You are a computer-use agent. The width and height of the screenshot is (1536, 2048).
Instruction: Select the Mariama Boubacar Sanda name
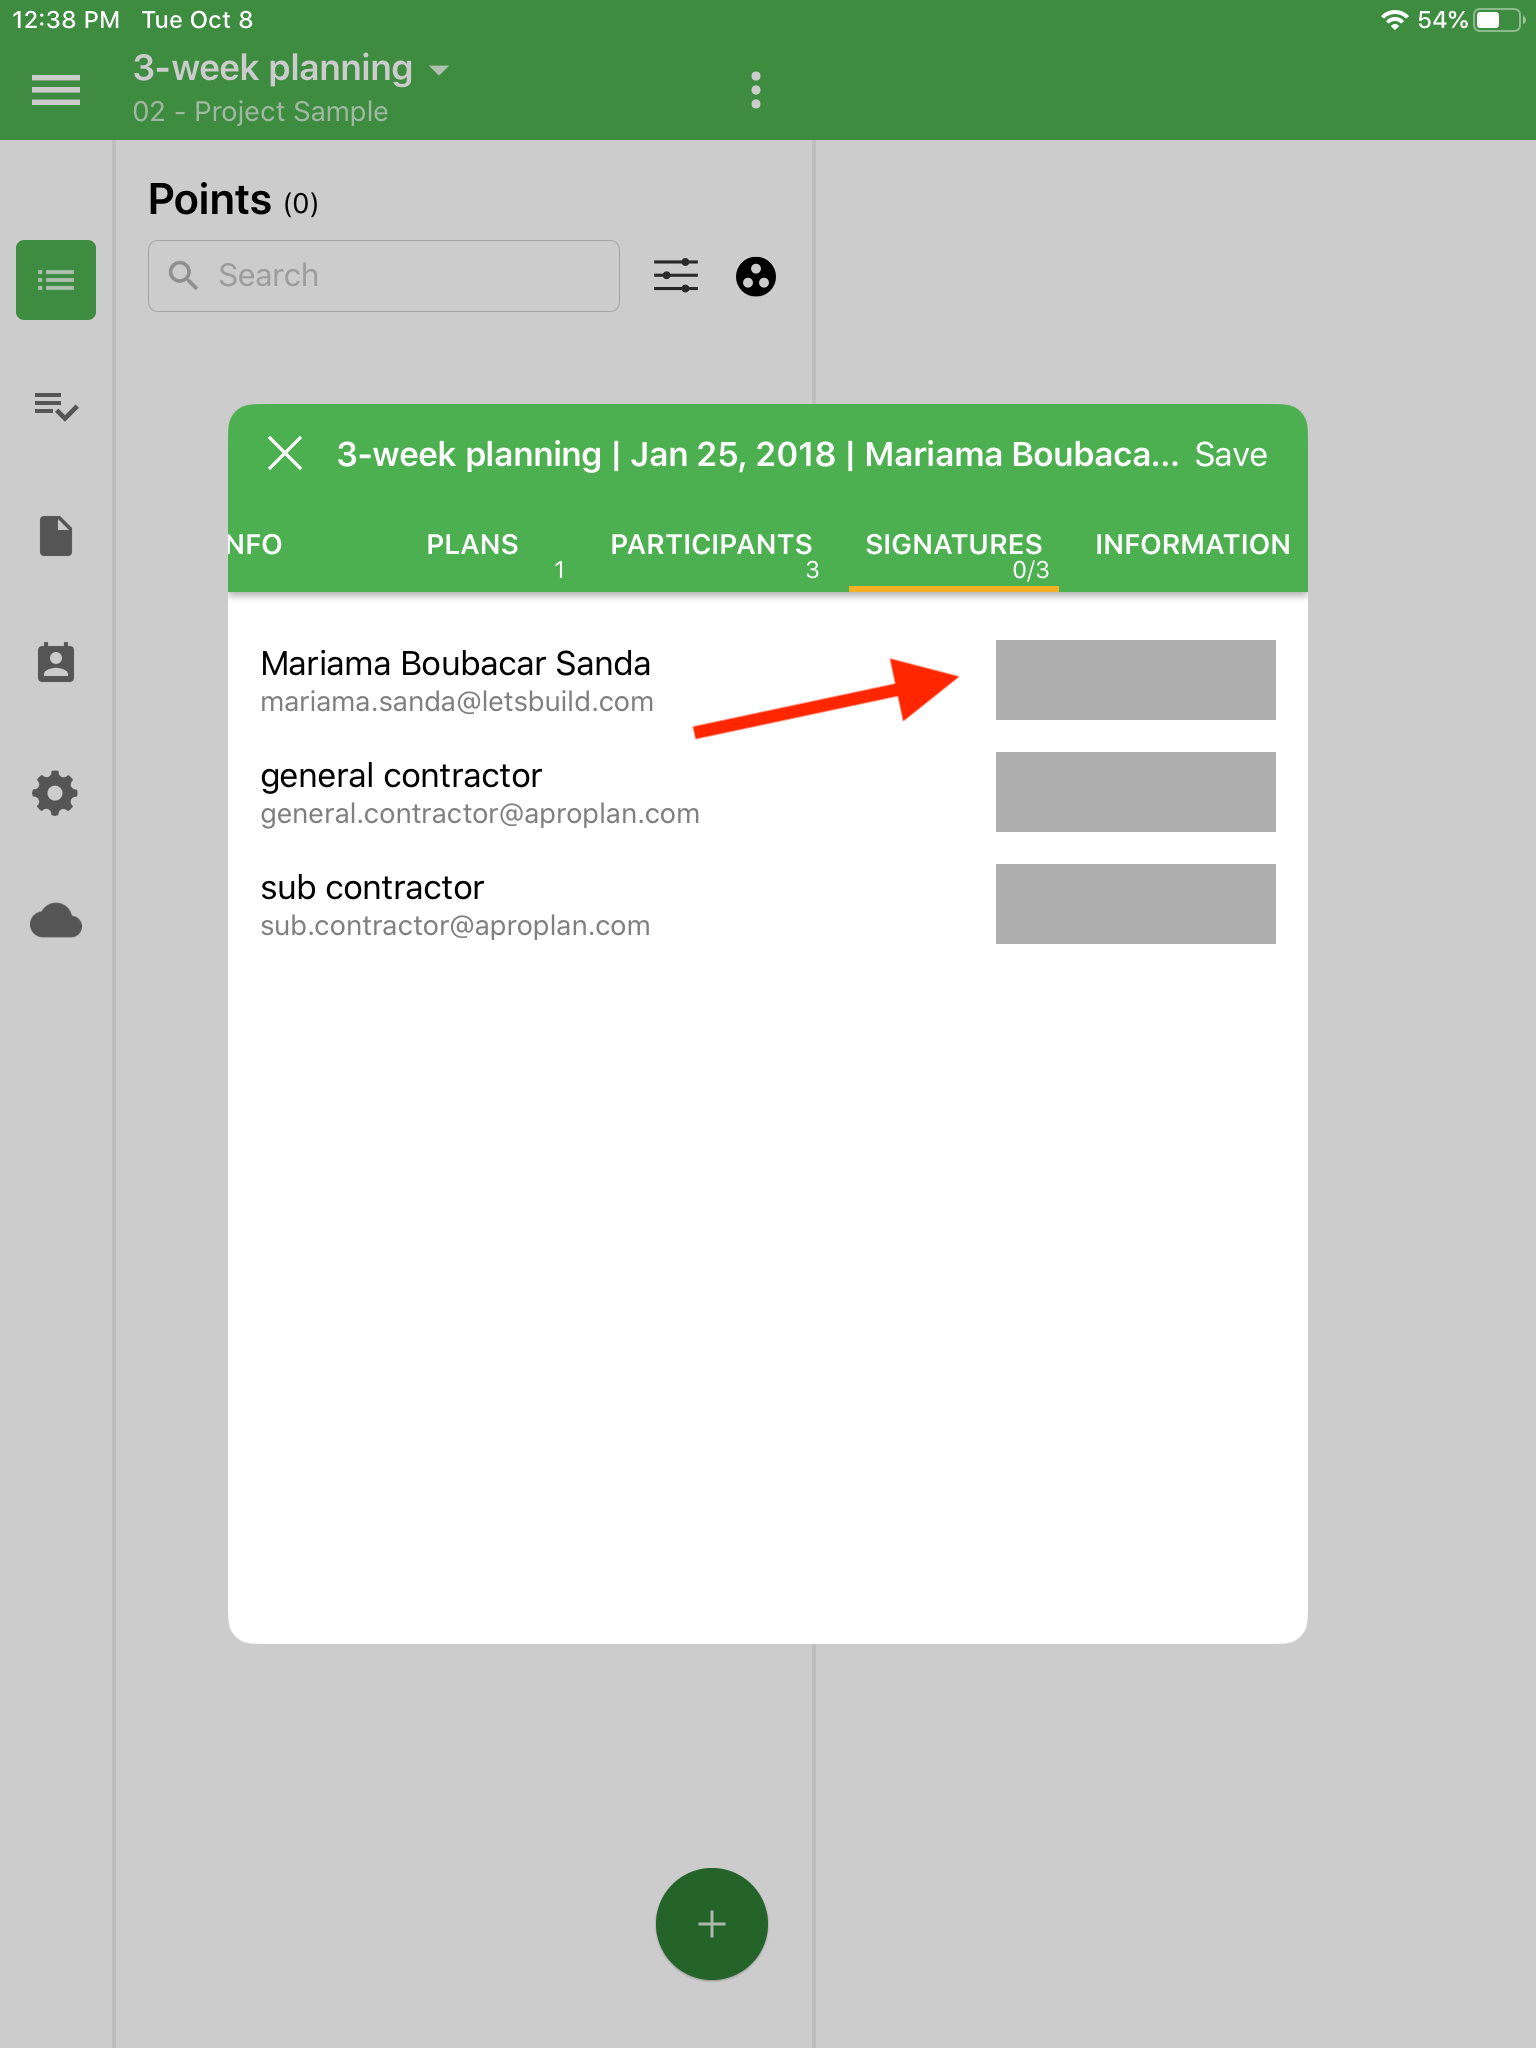click(455, 664)
